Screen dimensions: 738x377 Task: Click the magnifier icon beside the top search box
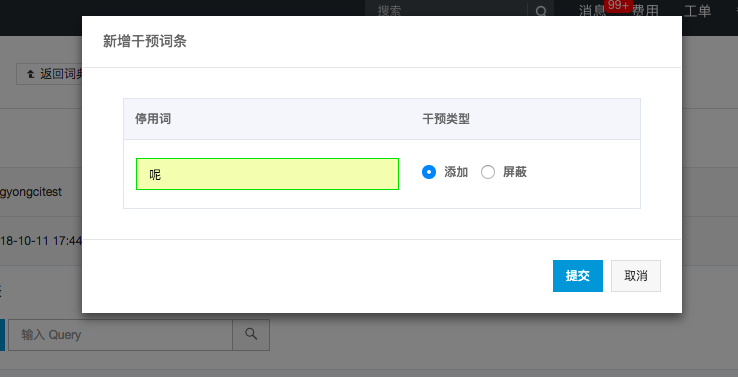tap(541, 11)
